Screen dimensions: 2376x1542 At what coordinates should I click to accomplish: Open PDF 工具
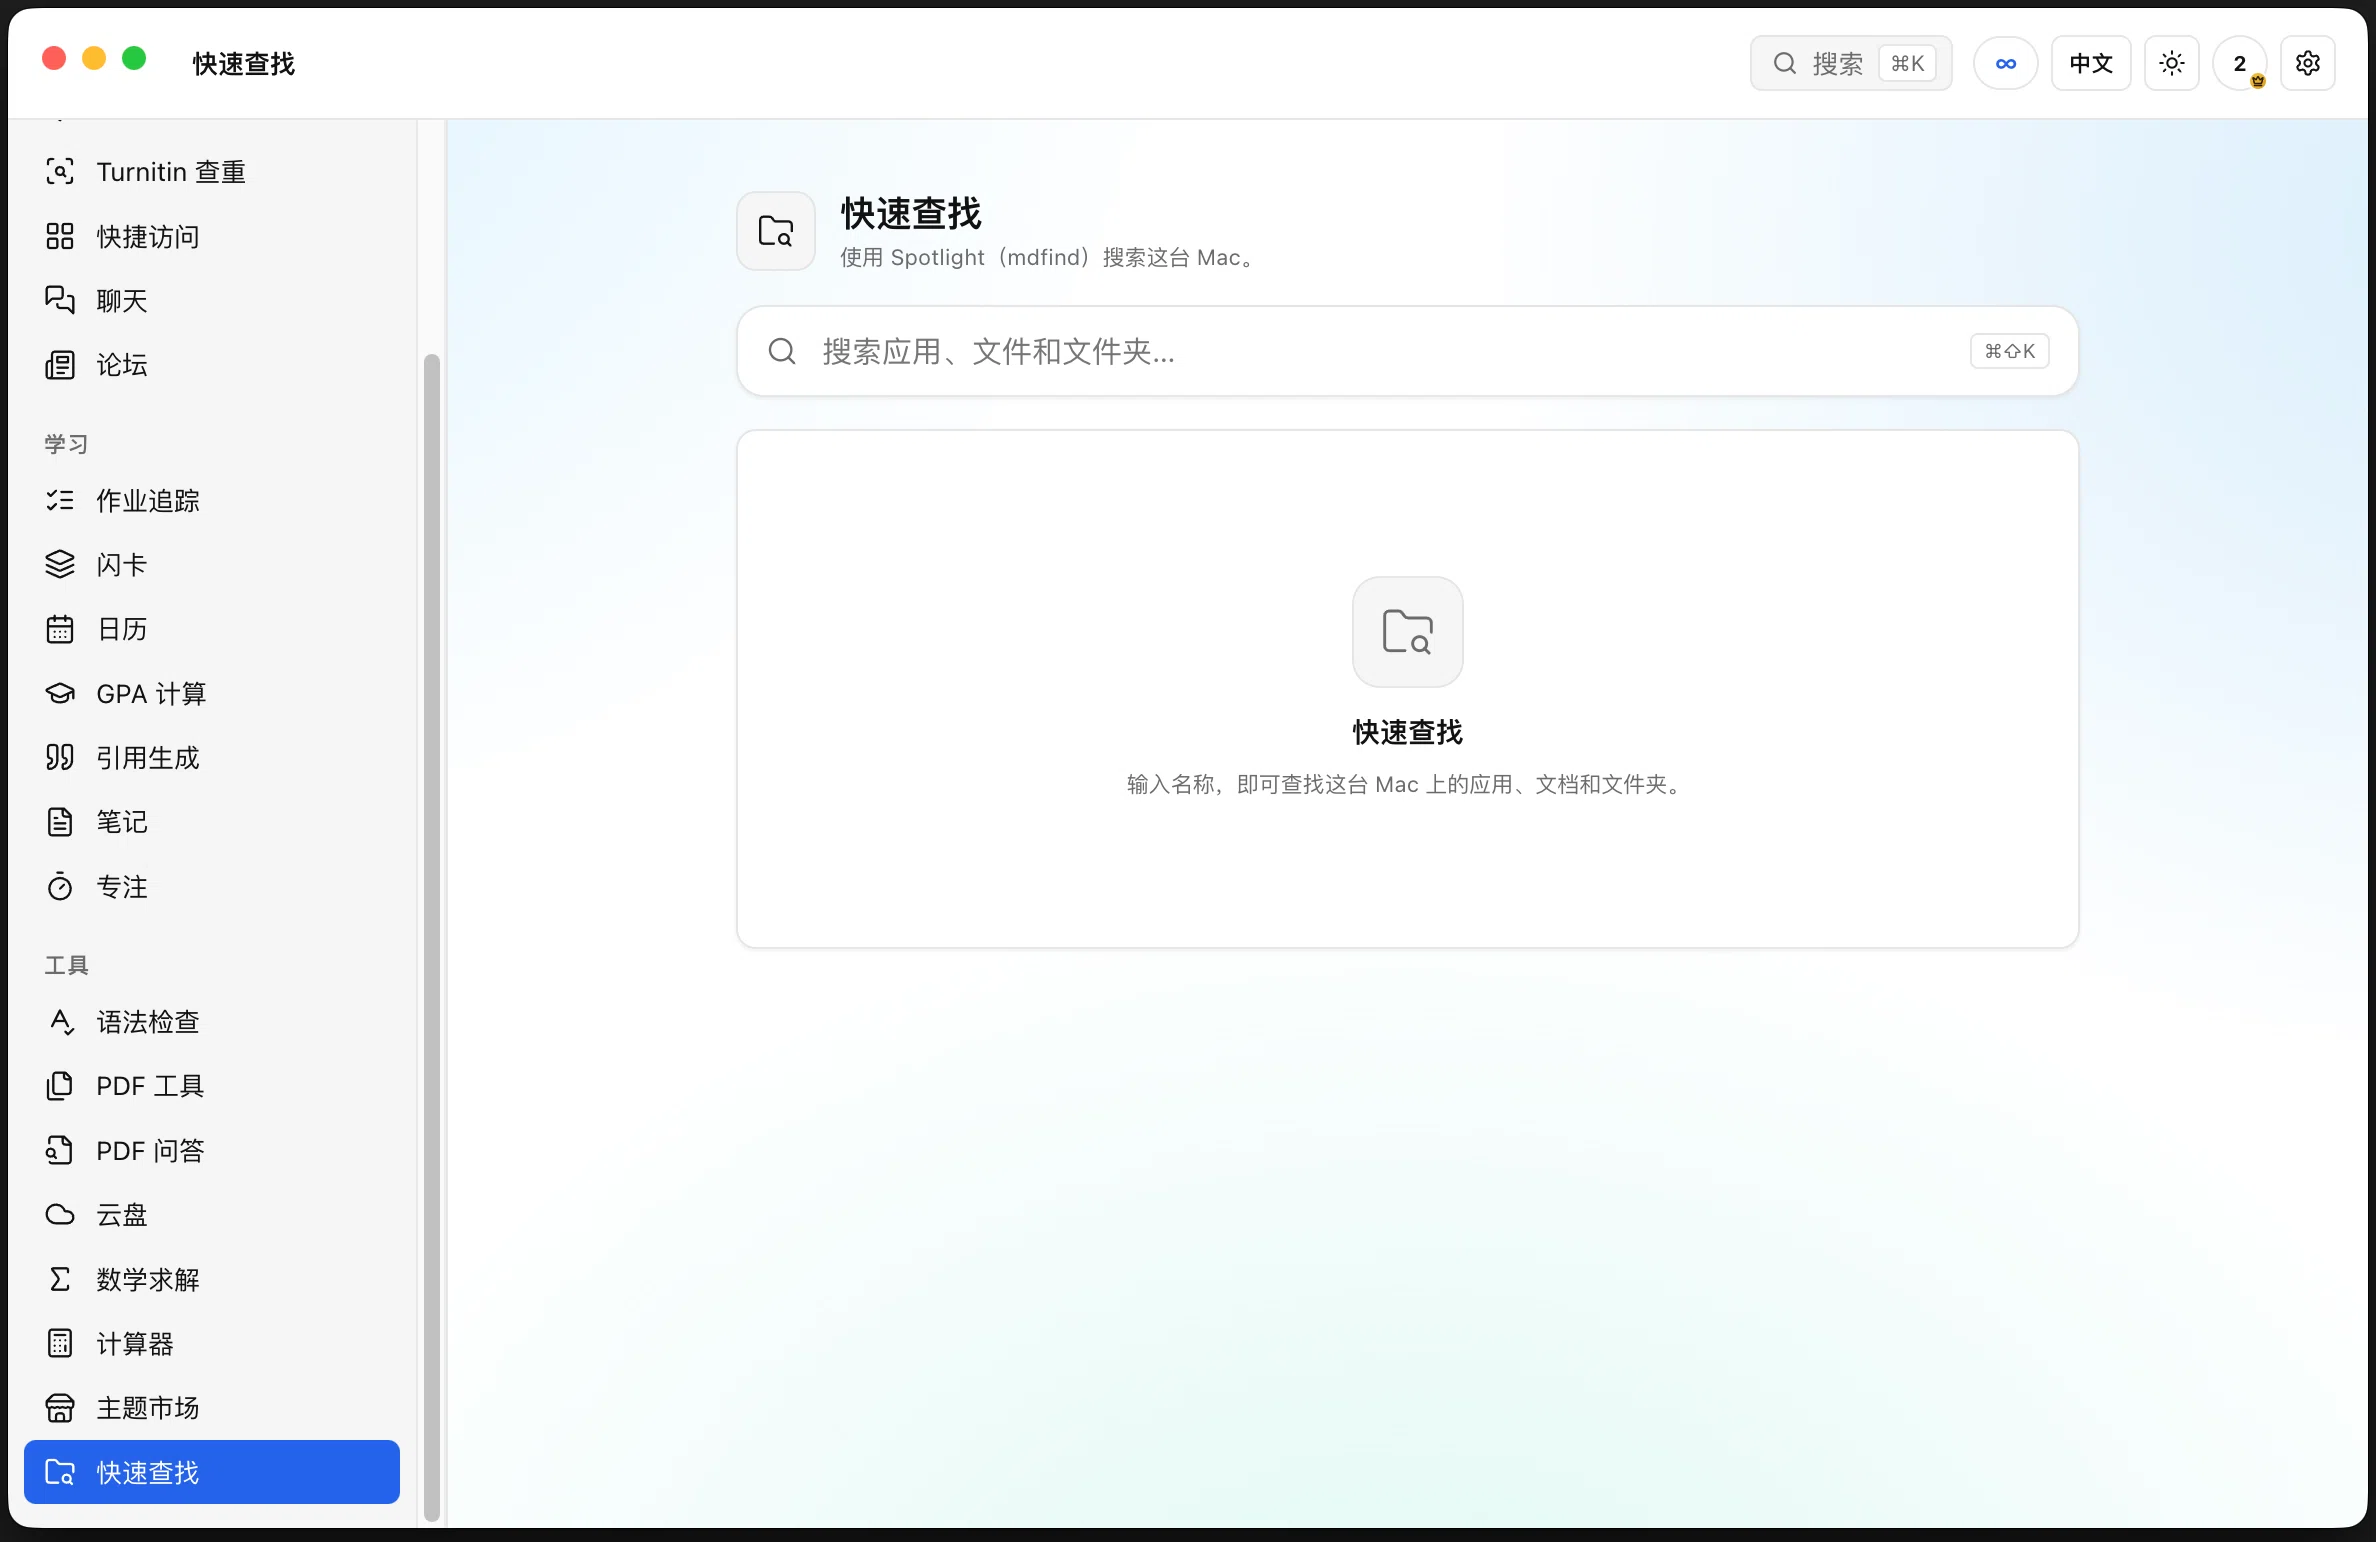pyautogui.click(x=211, y=1086)
